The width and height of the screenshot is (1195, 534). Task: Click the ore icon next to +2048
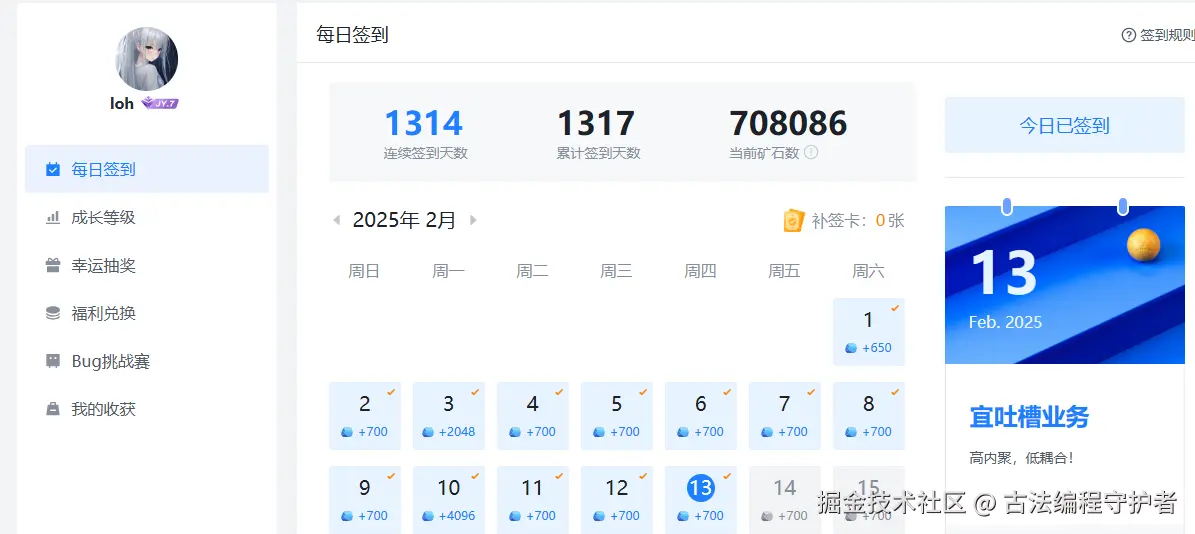(x=428, y=432)
